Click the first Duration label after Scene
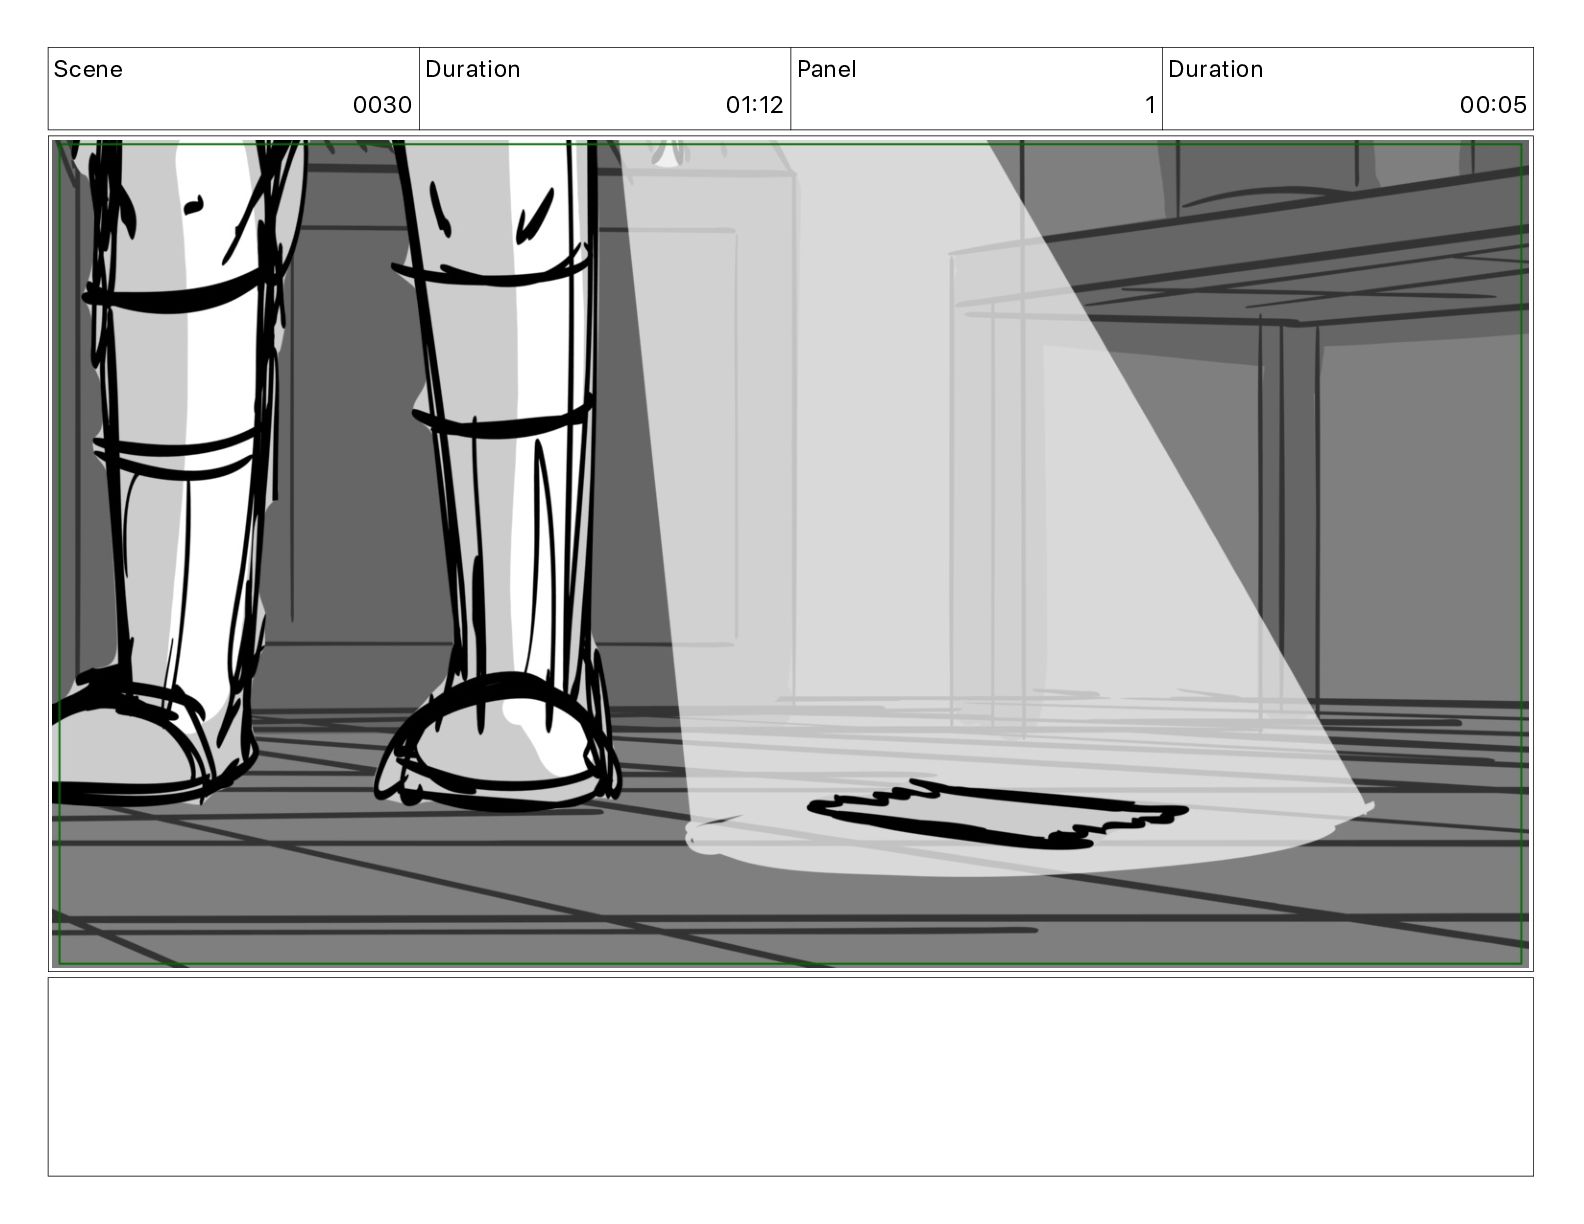 tap(473, 69)
